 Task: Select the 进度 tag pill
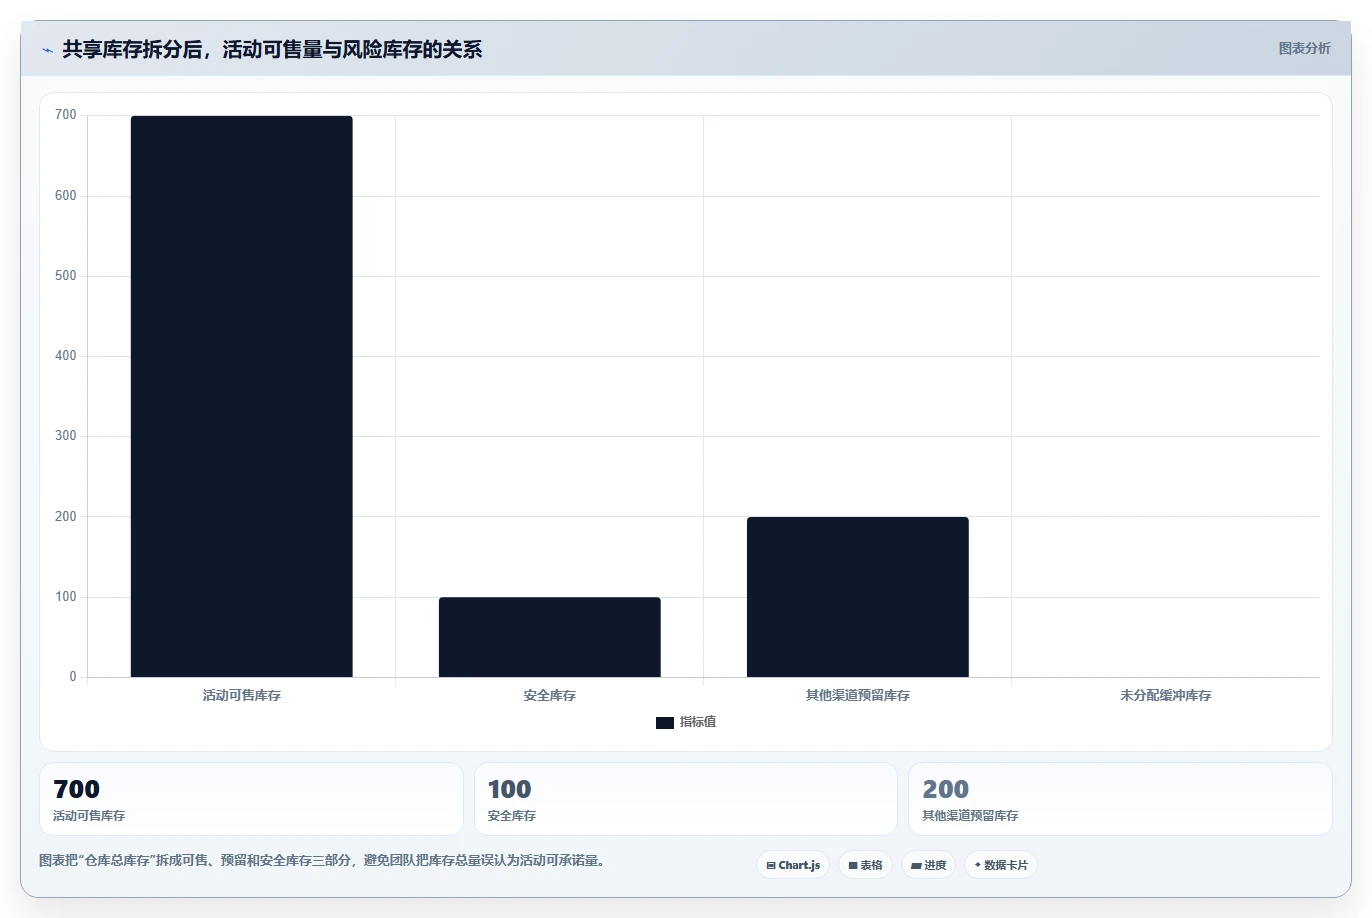[929, 865]
